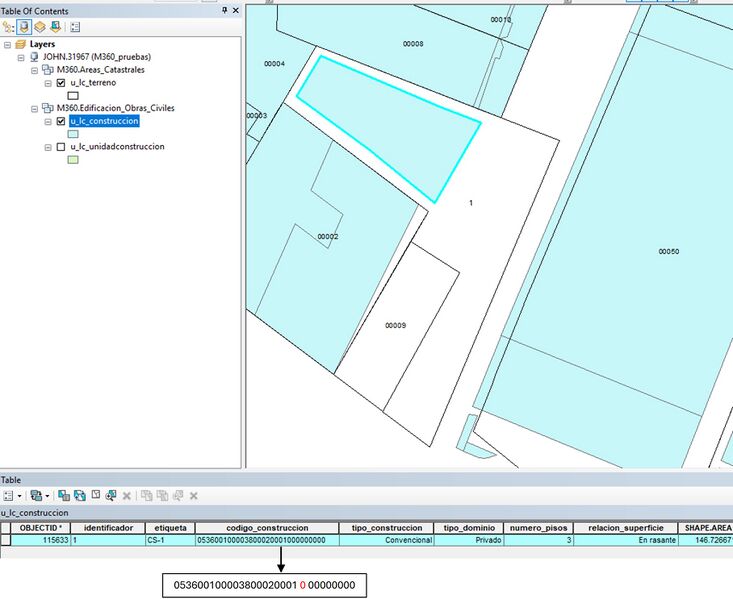
Task: Collapse u_lc_unidadconstruccion layer legend
Action: tap(48, 148)
